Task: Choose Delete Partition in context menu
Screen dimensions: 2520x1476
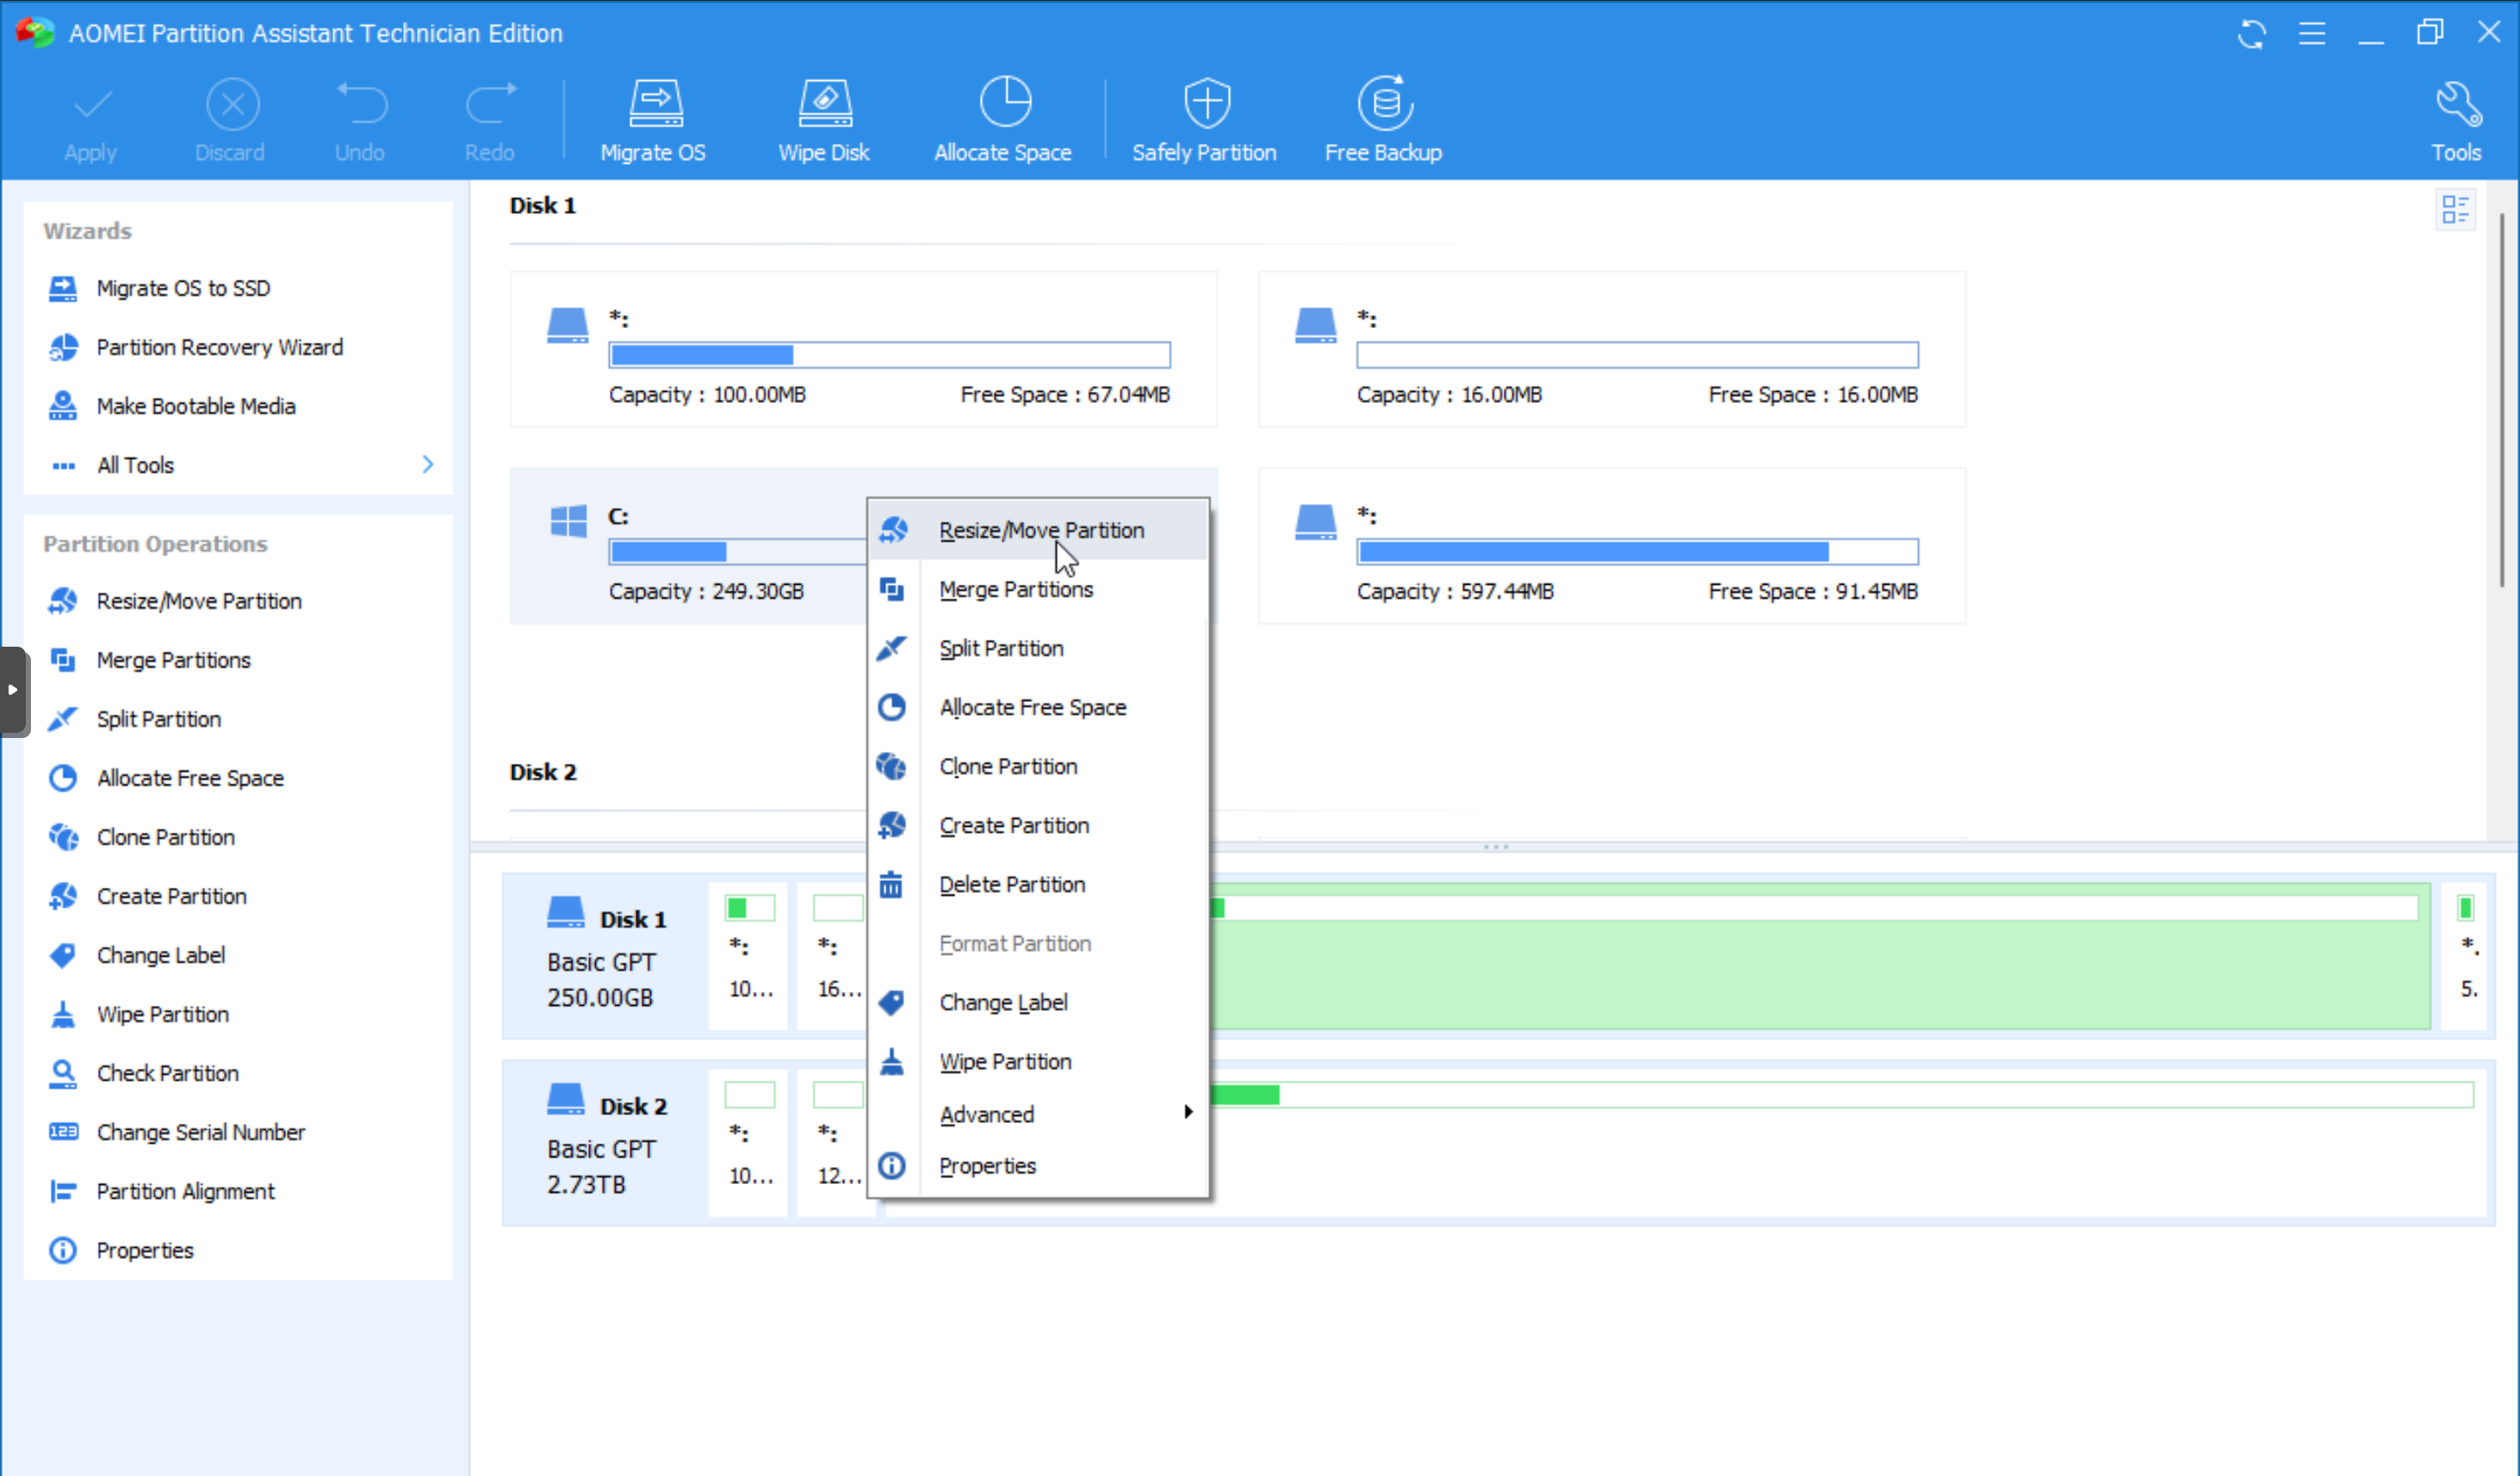Action: tap(1038, 884)
